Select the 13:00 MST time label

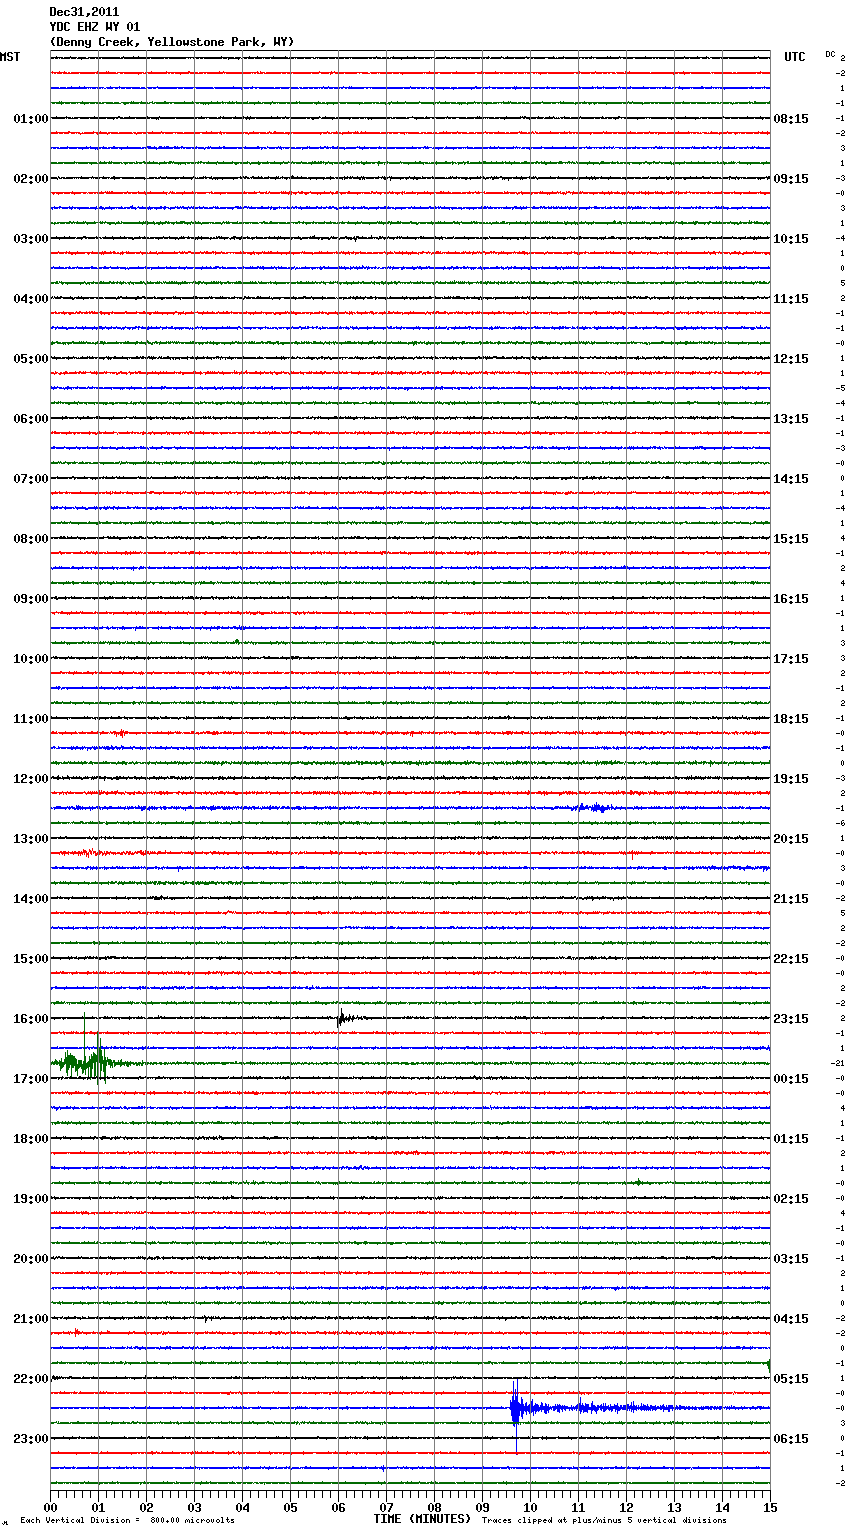[31, 839]
